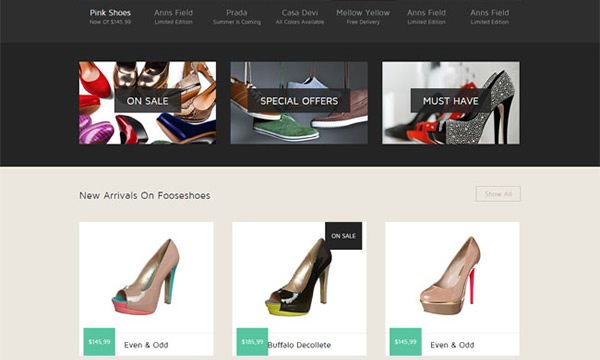Open the last Even & Odd product link
The height and width of the screenshot is (360, 600).
click(x=452, y=345)
